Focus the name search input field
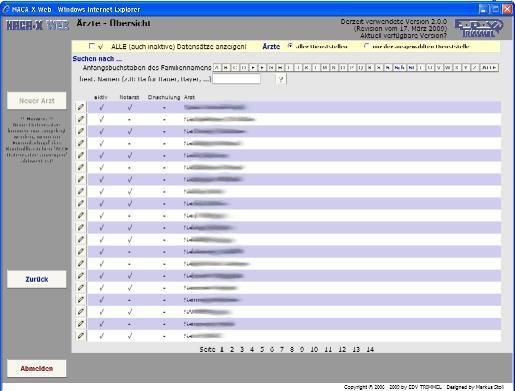Screen dimensions: 515x391 [x=236, y=79]
